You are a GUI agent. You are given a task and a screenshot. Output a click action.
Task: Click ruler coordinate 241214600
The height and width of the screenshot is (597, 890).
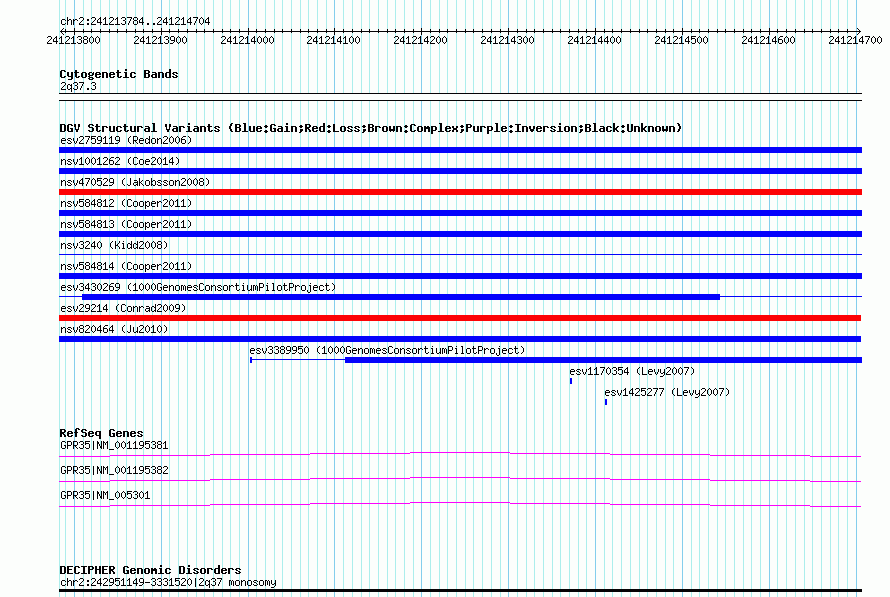point(768,40)
